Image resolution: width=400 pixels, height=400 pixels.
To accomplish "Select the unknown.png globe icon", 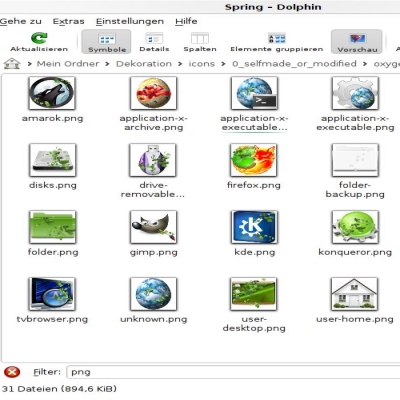I will [x=153, y=294].
